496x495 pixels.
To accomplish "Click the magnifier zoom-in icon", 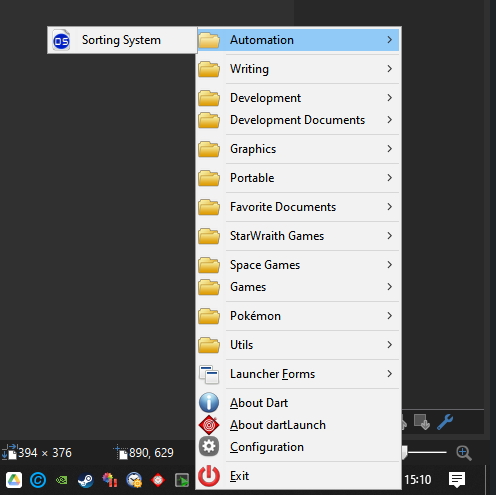I will point(464,453).
